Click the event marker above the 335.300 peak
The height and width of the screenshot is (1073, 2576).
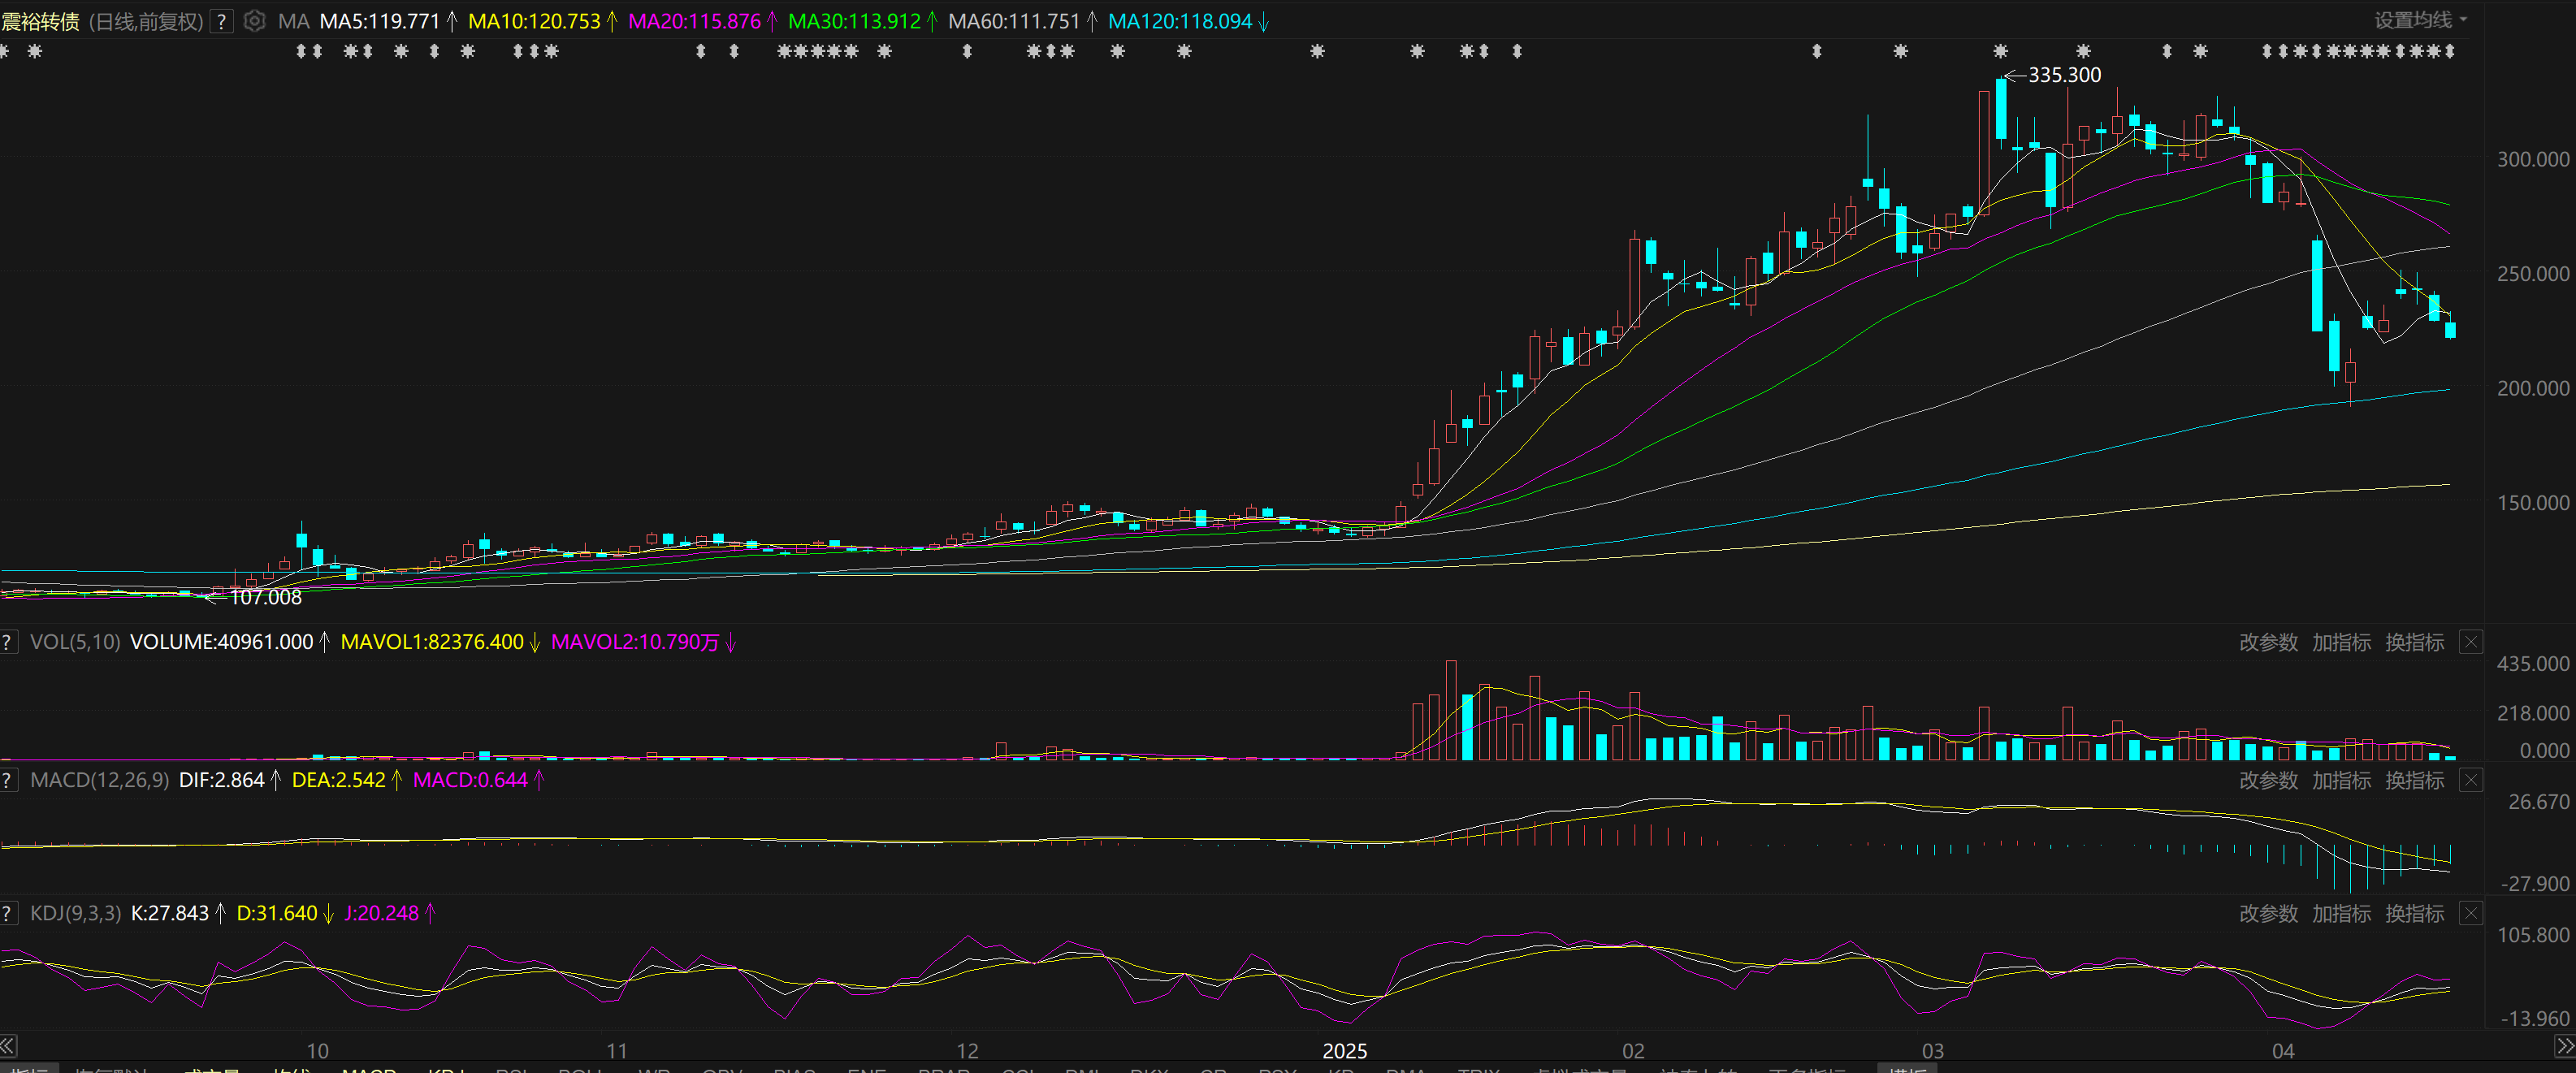pyautogui.click(x=2000, y=51)
